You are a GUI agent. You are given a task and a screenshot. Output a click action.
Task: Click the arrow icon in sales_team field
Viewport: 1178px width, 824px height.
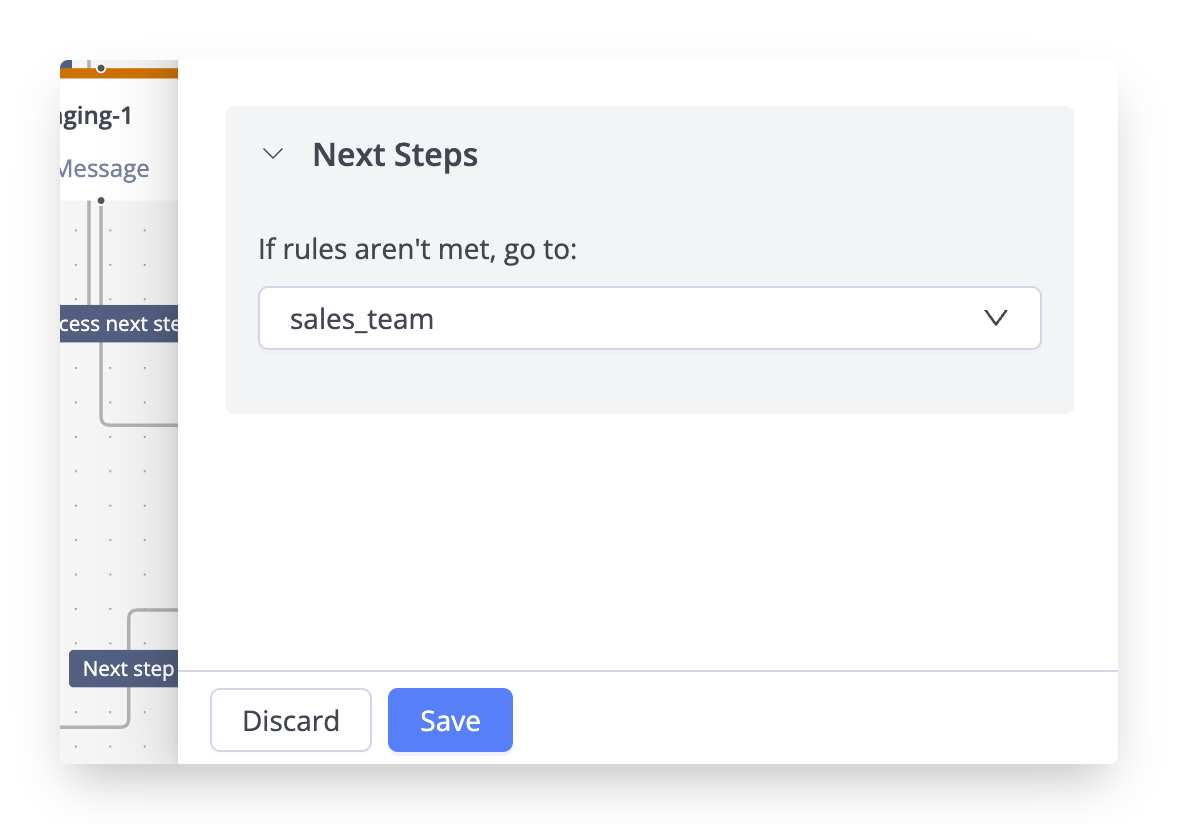click(x=995, y=319)
